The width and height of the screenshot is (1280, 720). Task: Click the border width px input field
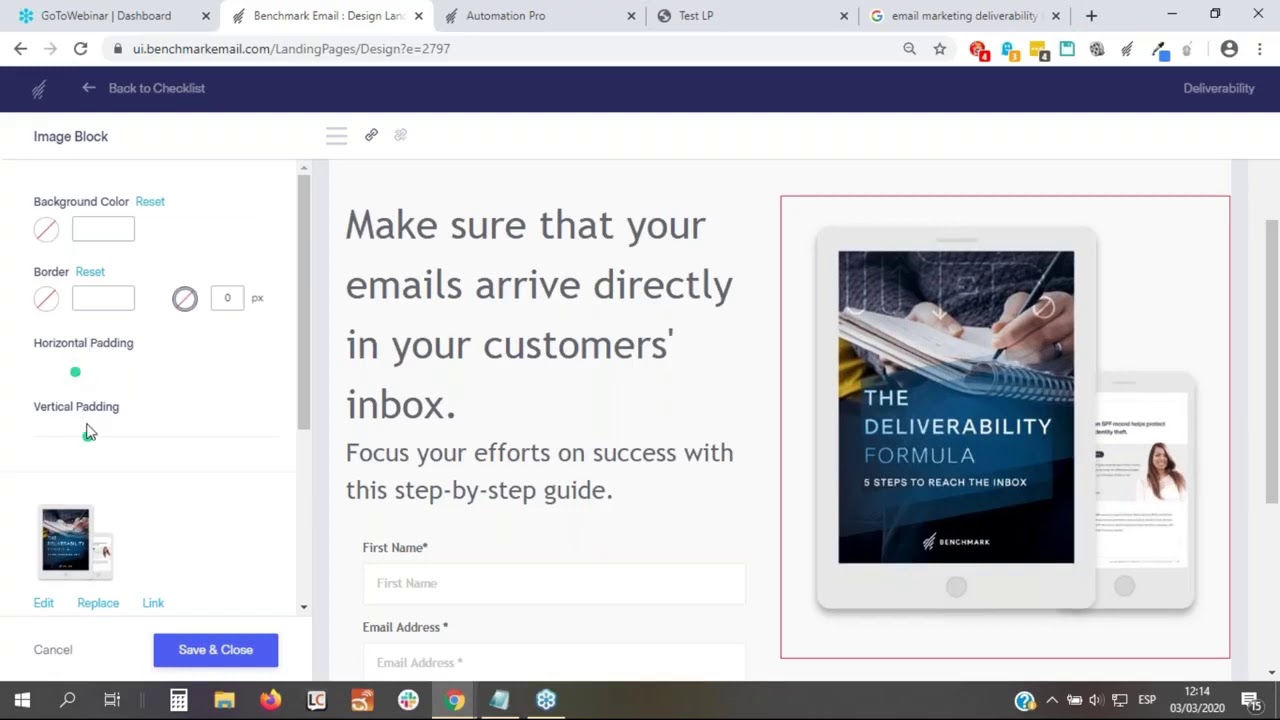coord(227,298)
